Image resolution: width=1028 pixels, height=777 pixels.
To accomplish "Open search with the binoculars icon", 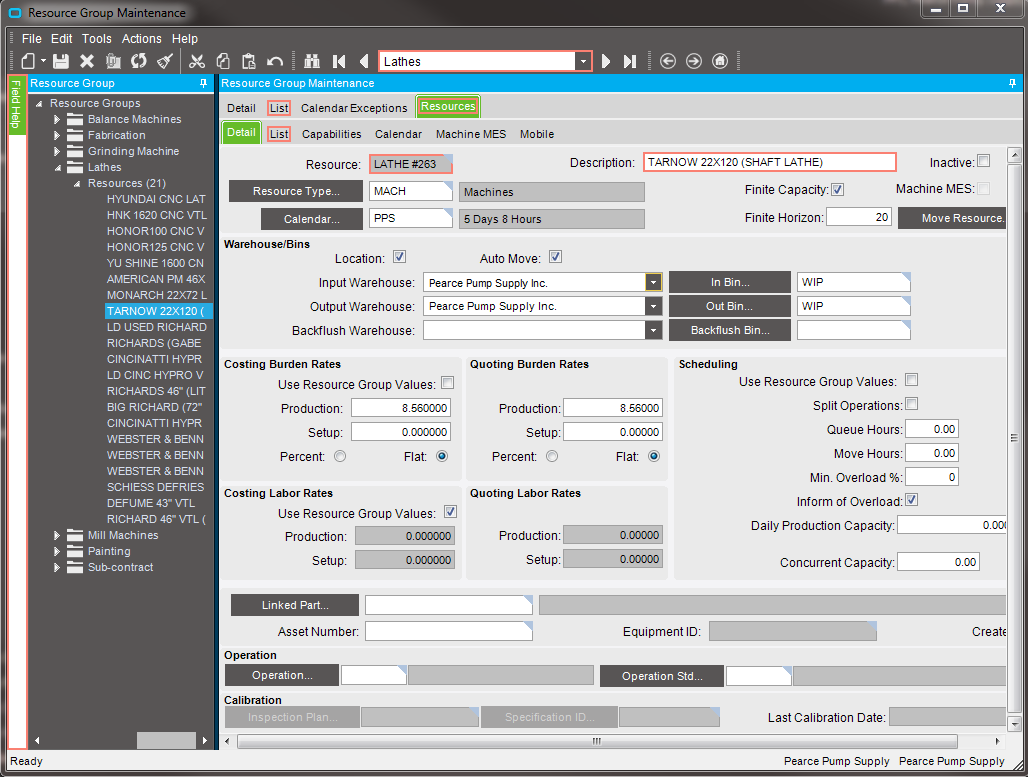I will pyautogui.click(x=311, y=61).
